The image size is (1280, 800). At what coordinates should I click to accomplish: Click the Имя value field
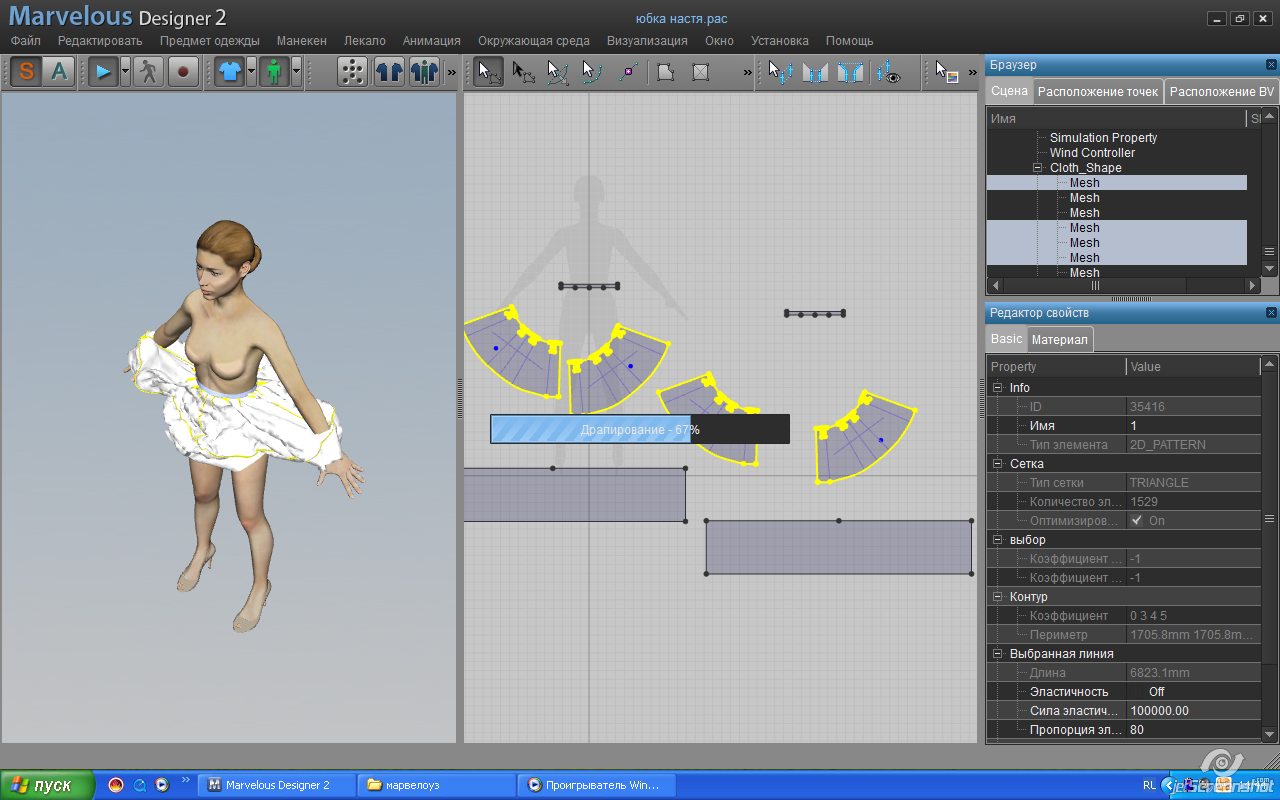pyautogui.click(x=1190, y=426)
